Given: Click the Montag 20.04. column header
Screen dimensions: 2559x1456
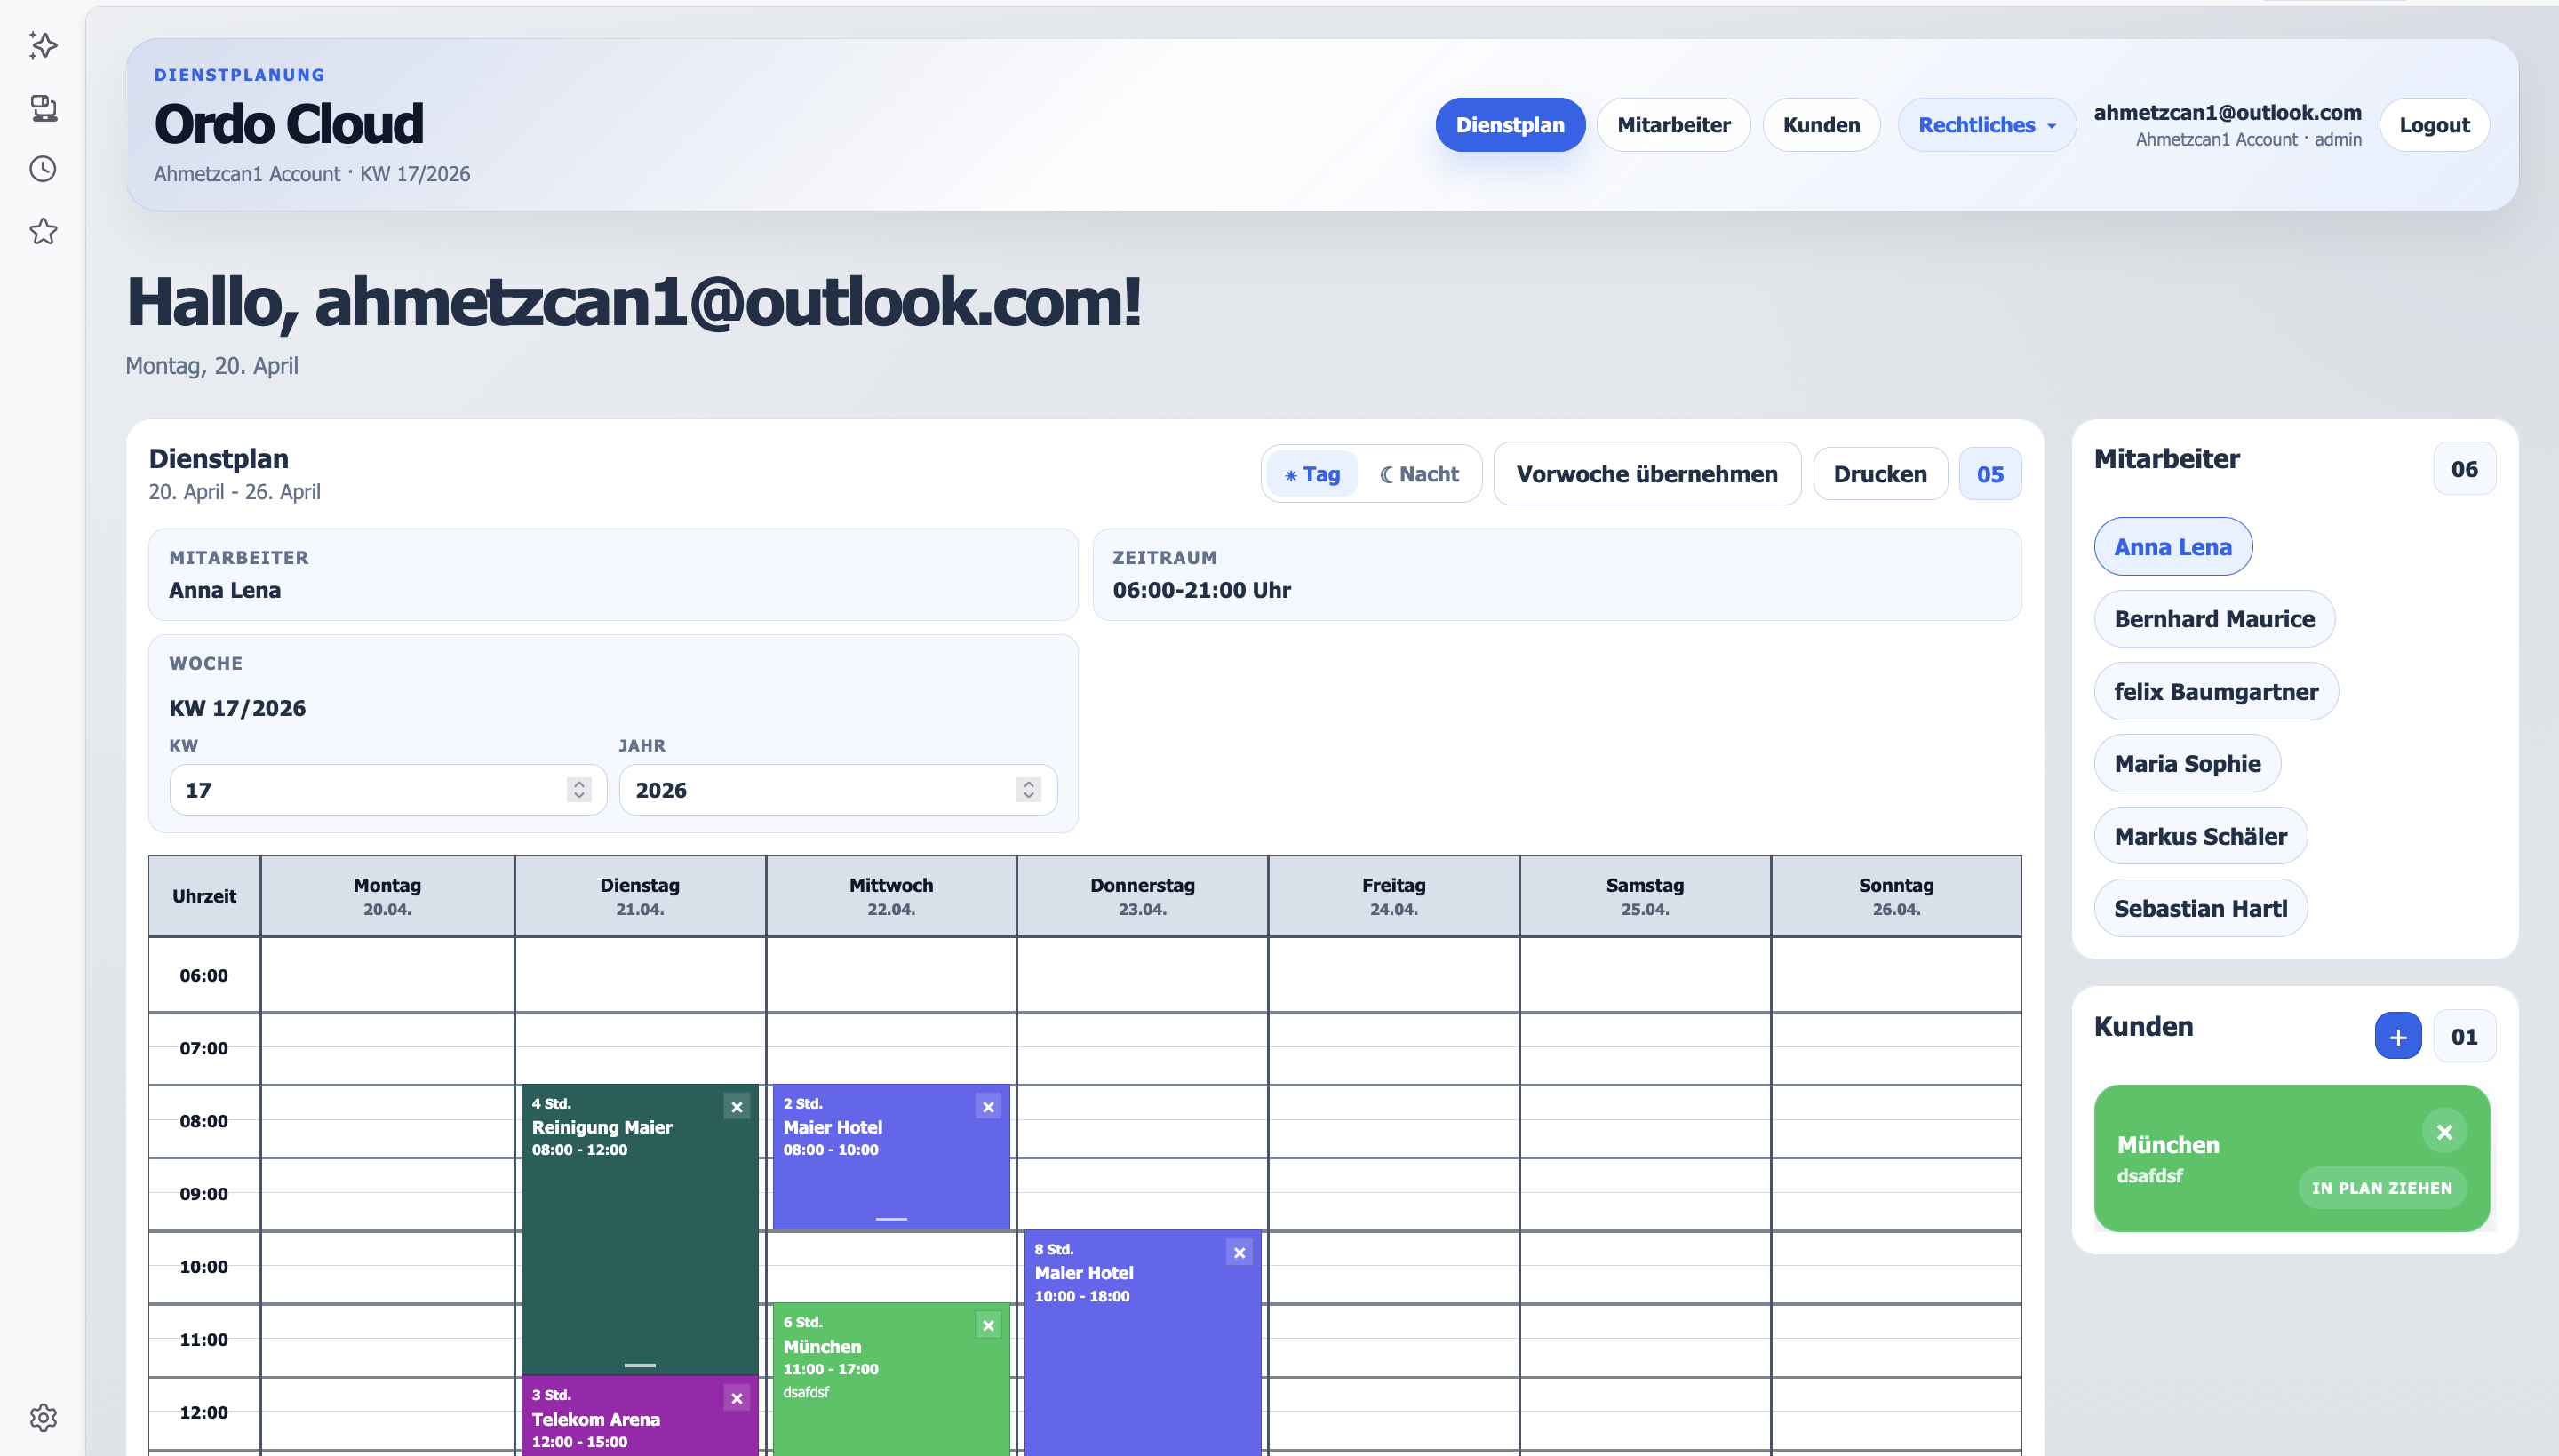Looking at the screenshot, I should [x=387, y=896].
